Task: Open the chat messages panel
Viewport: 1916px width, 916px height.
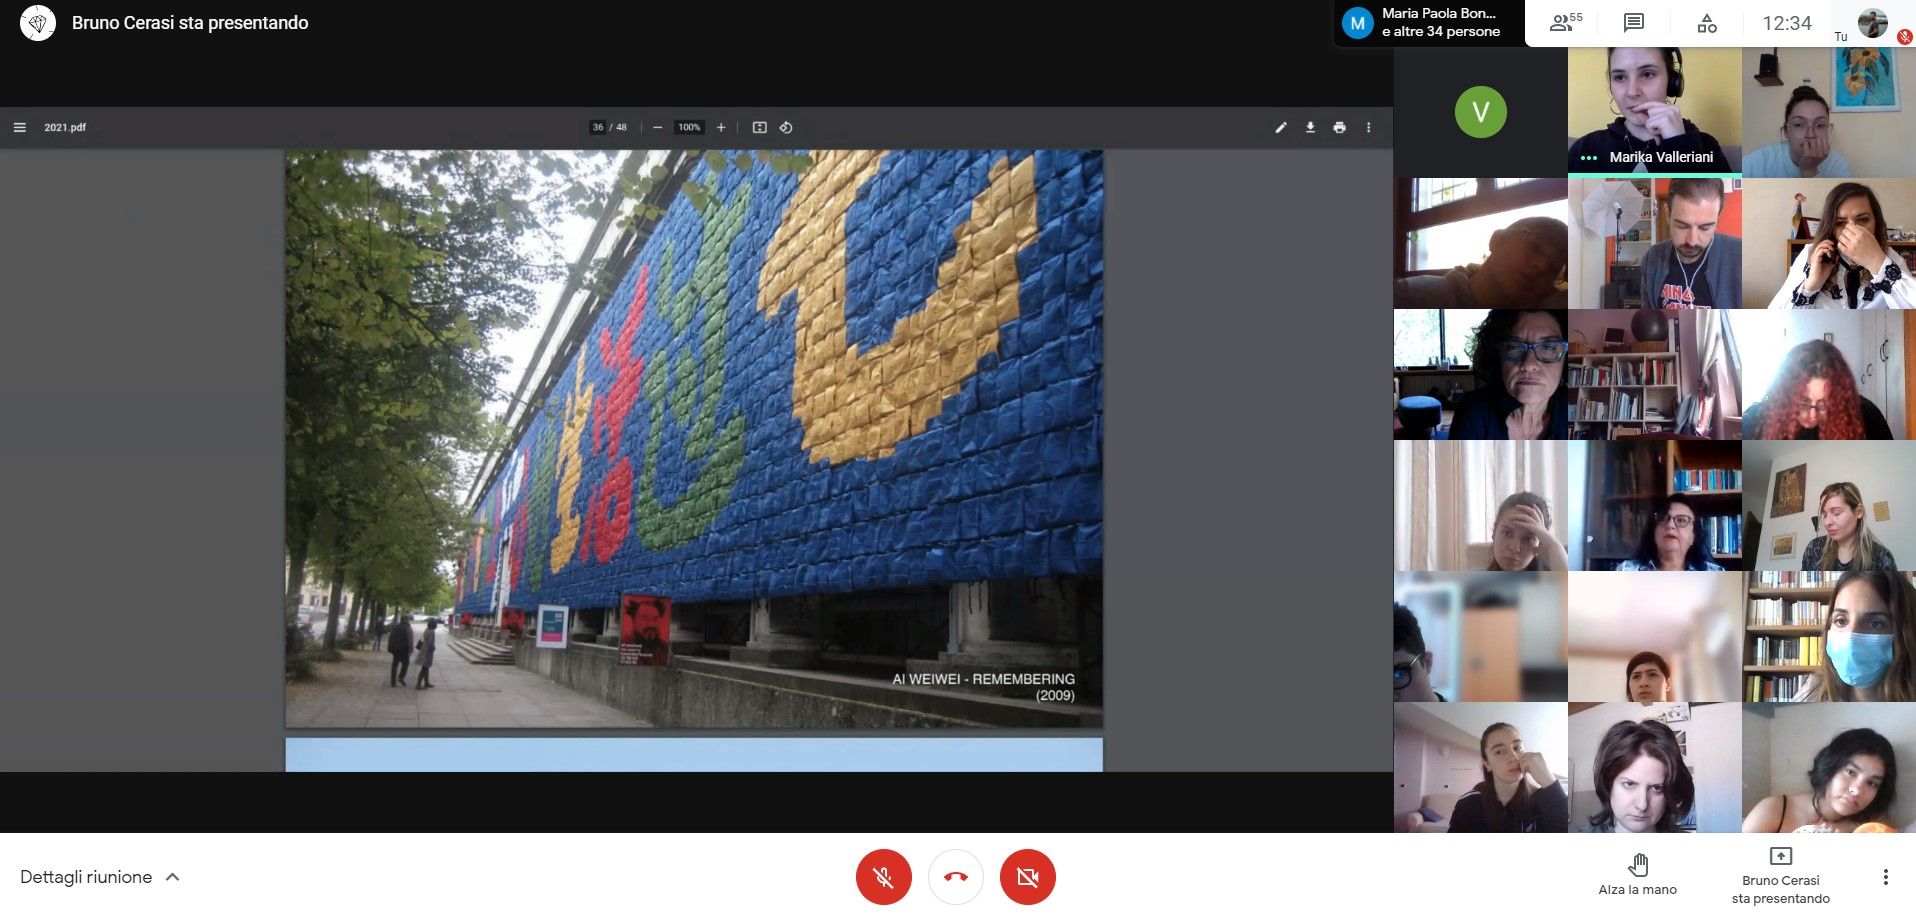Action: point(1634,23)
